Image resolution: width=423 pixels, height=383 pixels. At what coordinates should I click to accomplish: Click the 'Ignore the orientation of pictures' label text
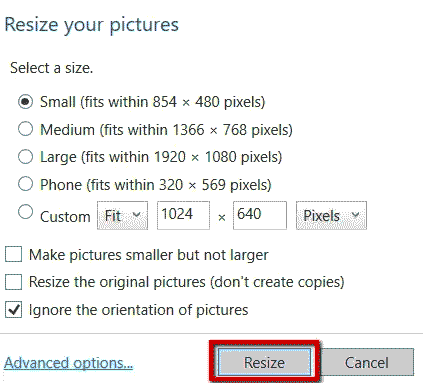tap(138, 310)
